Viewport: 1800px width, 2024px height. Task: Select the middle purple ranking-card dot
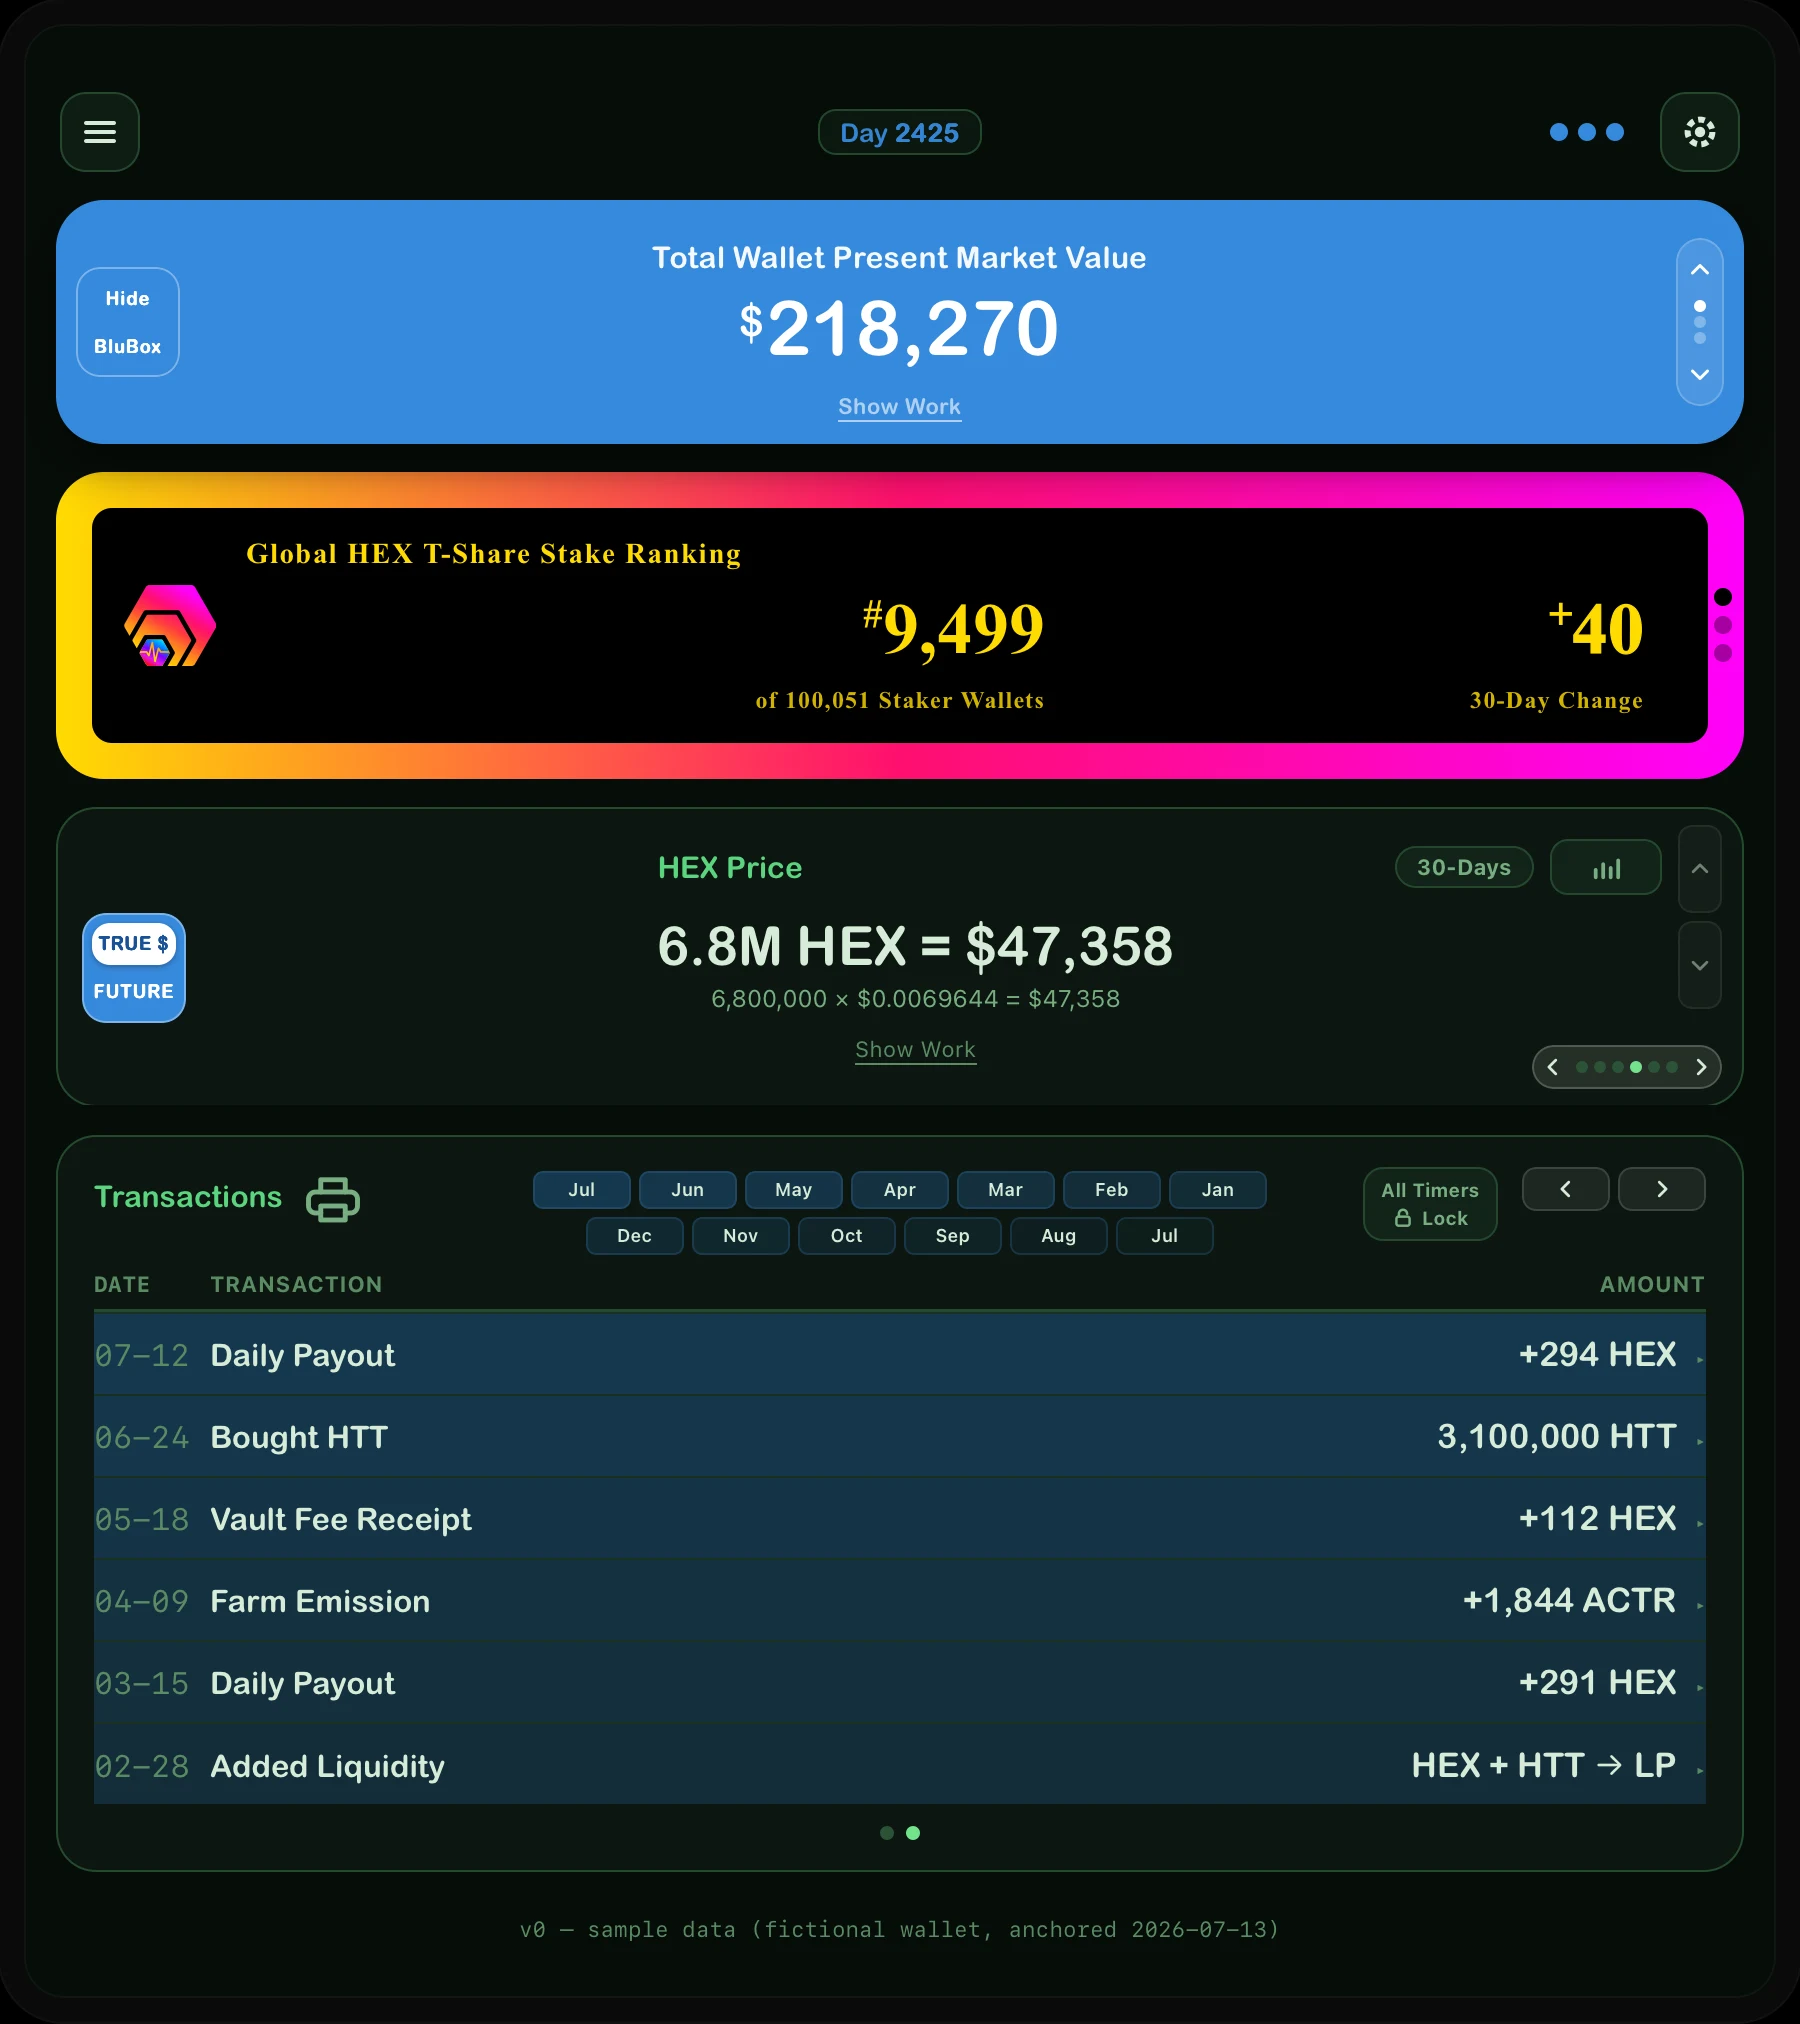pyautogui.click(x=1723, y=625)
